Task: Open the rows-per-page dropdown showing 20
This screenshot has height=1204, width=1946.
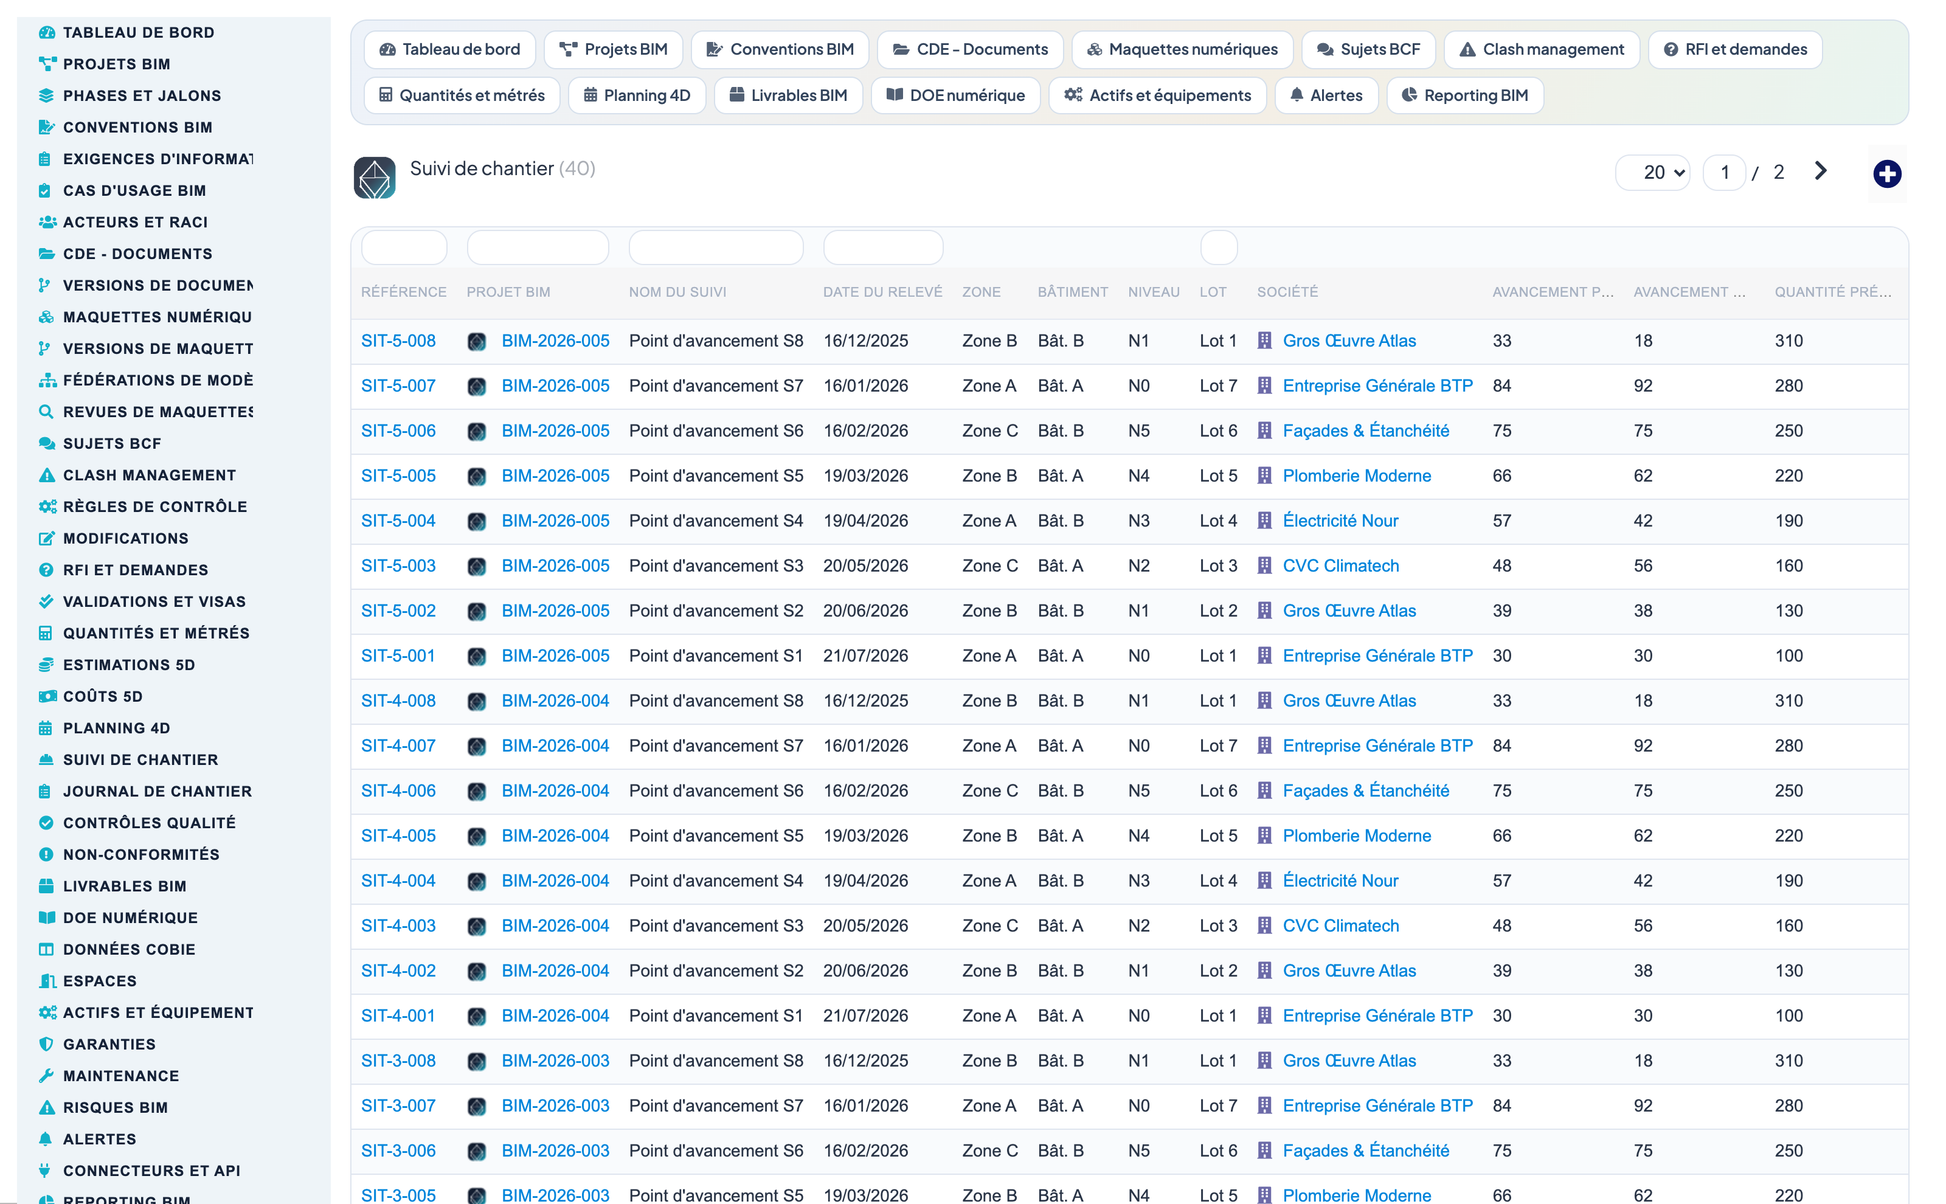Action: tap(1653, 172)
